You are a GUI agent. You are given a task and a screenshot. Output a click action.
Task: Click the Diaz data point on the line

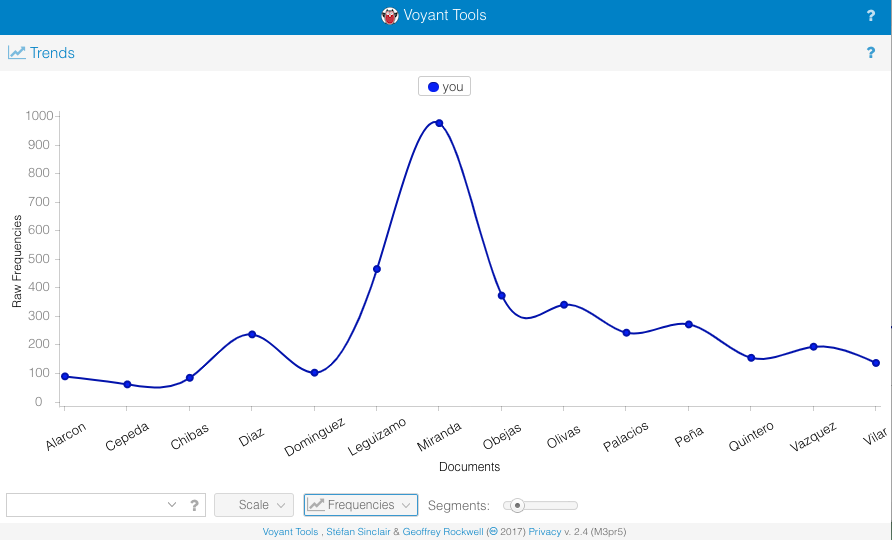tap(252, 335)
